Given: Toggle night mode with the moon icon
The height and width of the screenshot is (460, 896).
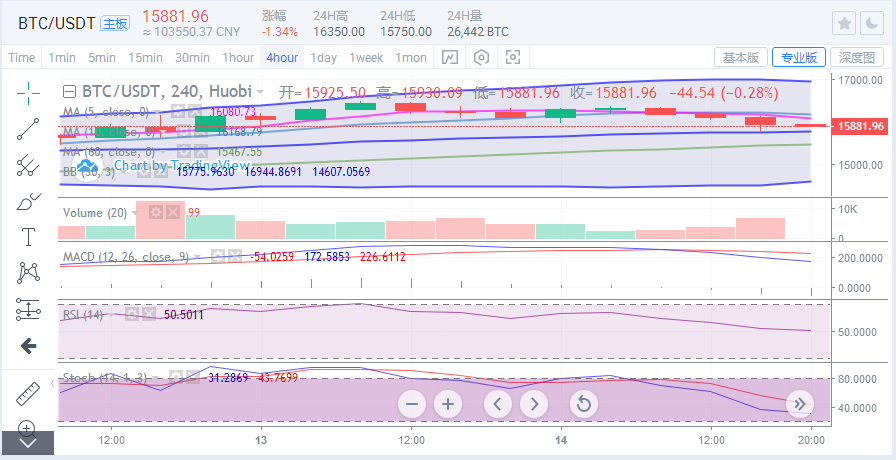Looking at the screenshot, I should click(871, 23).
